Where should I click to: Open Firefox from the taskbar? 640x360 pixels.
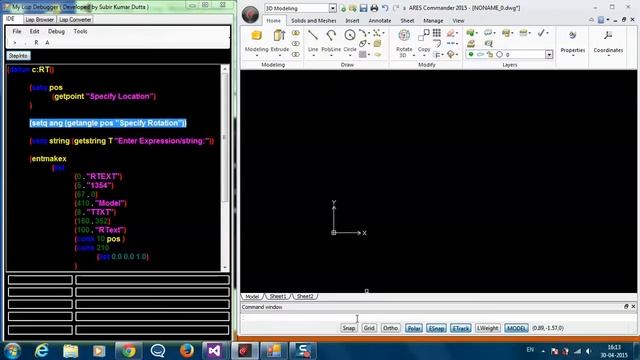[187, 351]
